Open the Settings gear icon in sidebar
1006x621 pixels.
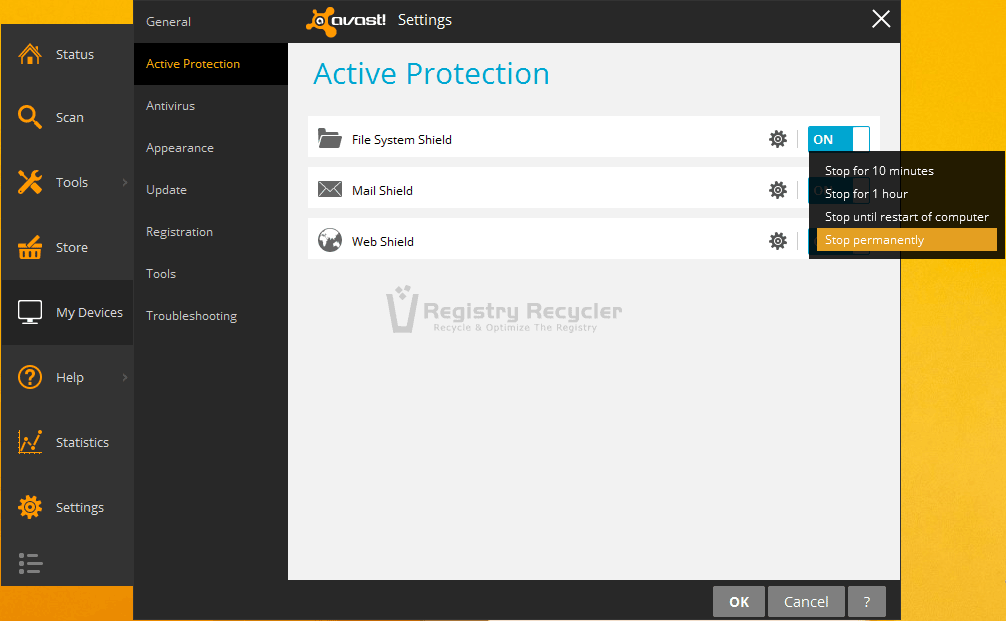tap(30, 507)
